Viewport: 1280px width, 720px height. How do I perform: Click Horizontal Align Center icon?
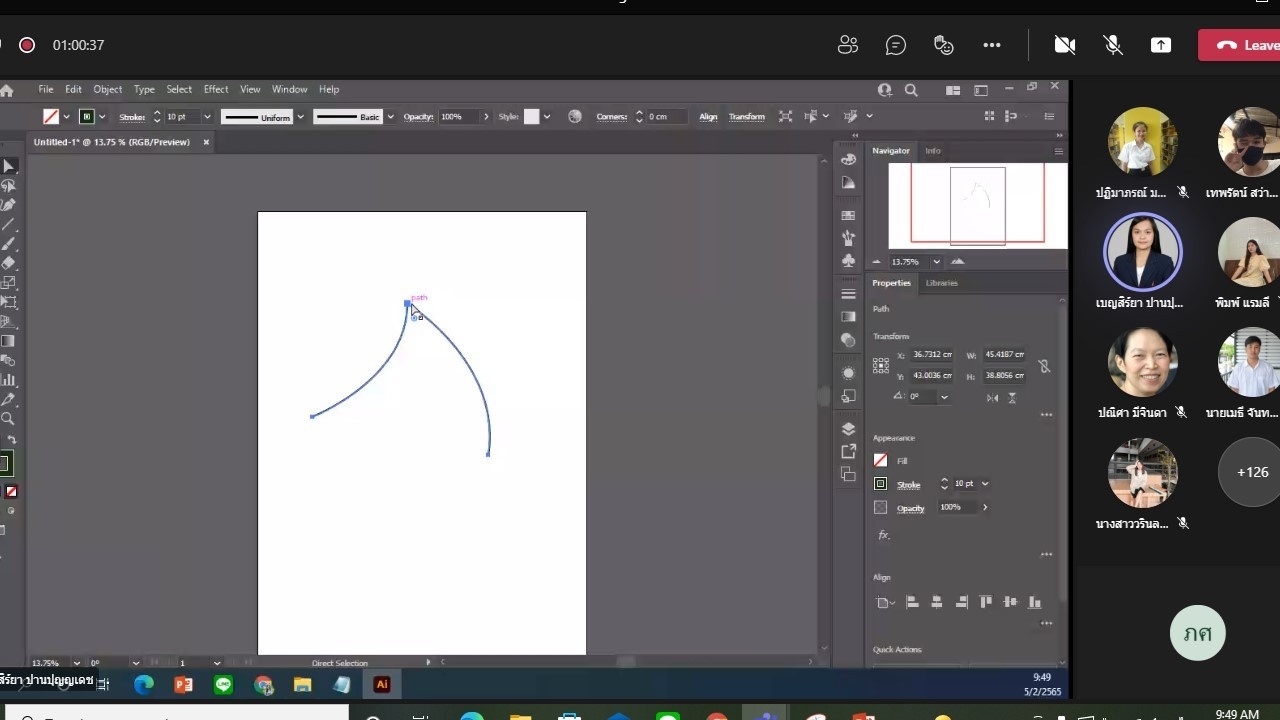coord(937,602)
